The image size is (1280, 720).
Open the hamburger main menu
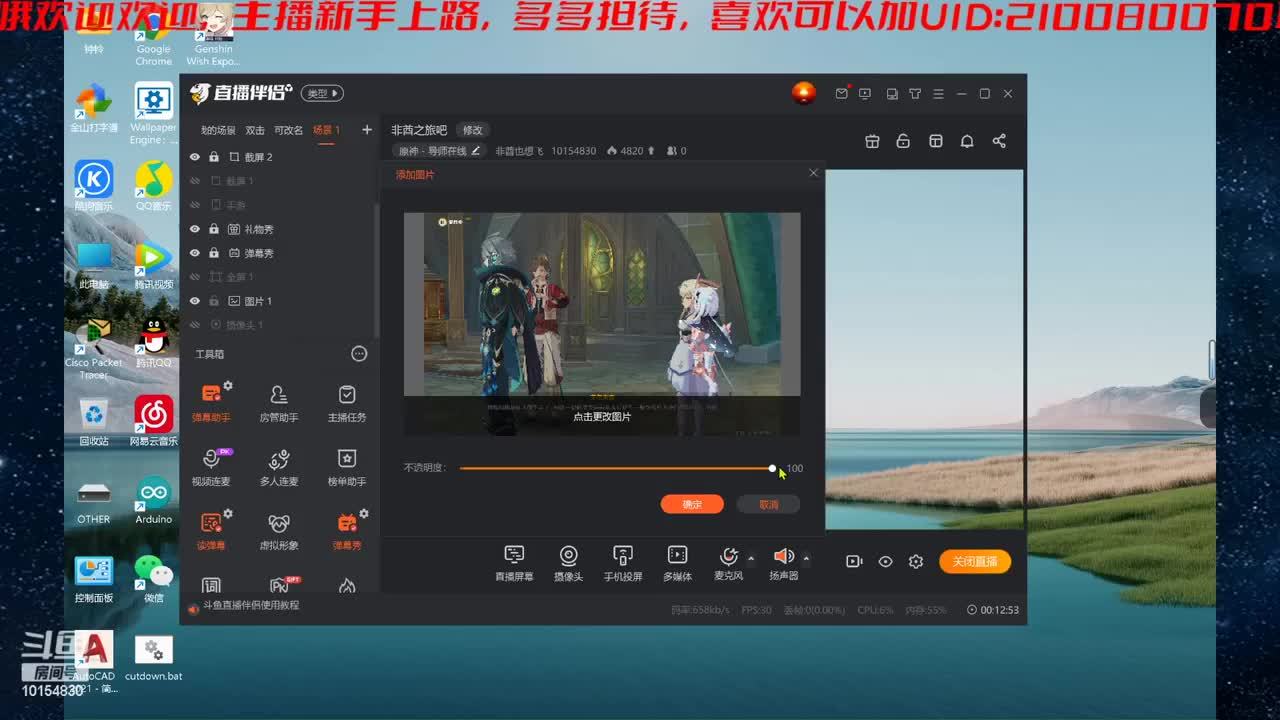[x=938, y=94]
